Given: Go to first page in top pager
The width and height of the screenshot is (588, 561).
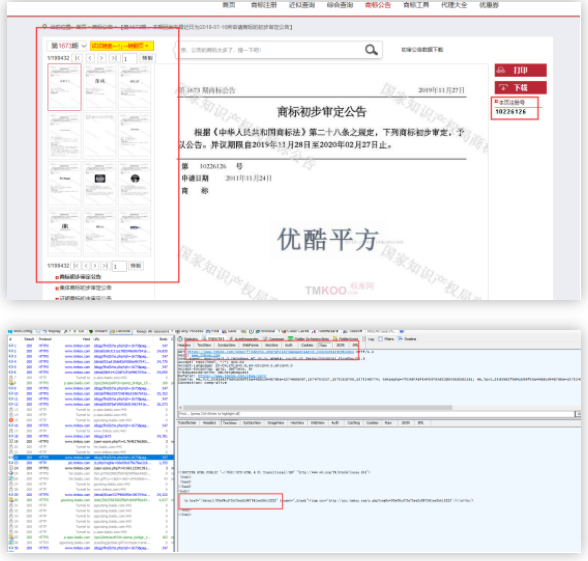Looking at the screenshot, I should point(78,58).
